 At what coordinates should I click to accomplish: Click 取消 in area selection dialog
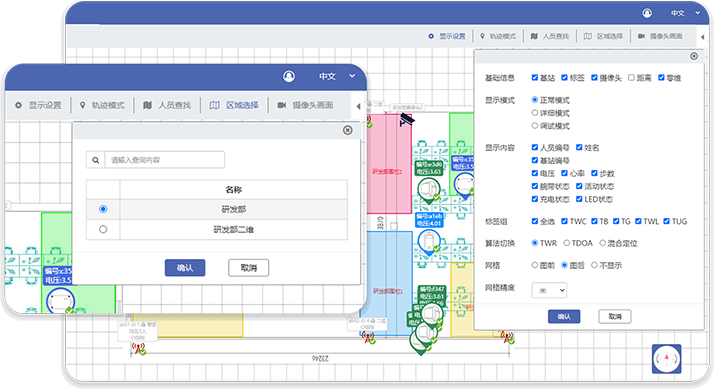click(249, 268)
